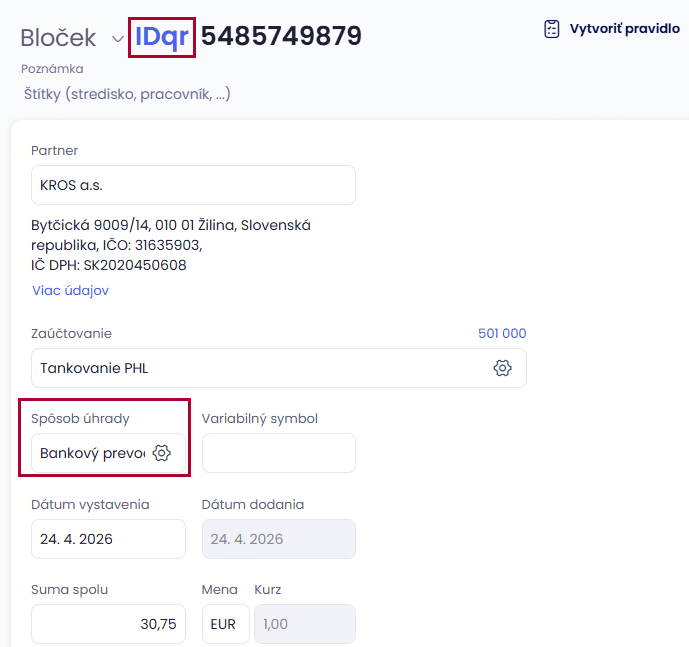689x647 pixels.
Task: Open the 501 000 account link
Action: point(502,334)
